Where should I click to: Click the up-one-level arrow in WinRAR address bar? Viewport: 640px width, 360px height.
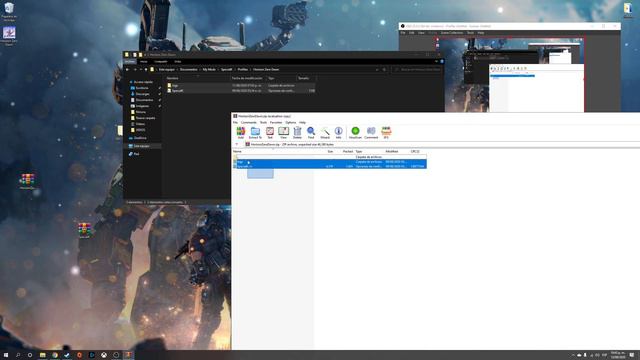click(x=237, y=144)
